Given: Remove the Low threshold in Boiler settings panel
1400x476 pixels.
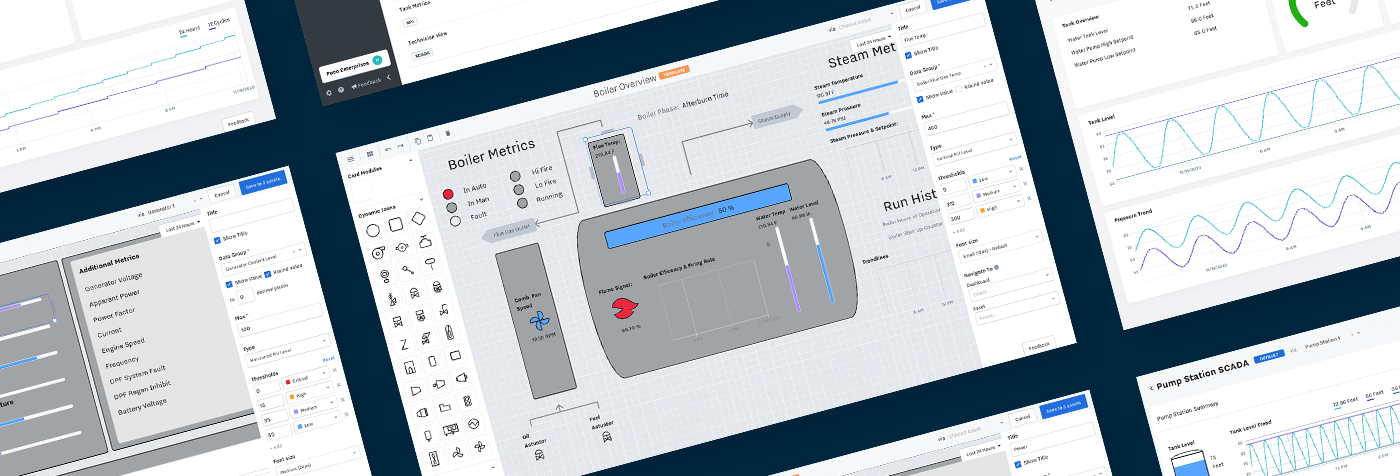Looking at the screenshot, I should 1021,168.
